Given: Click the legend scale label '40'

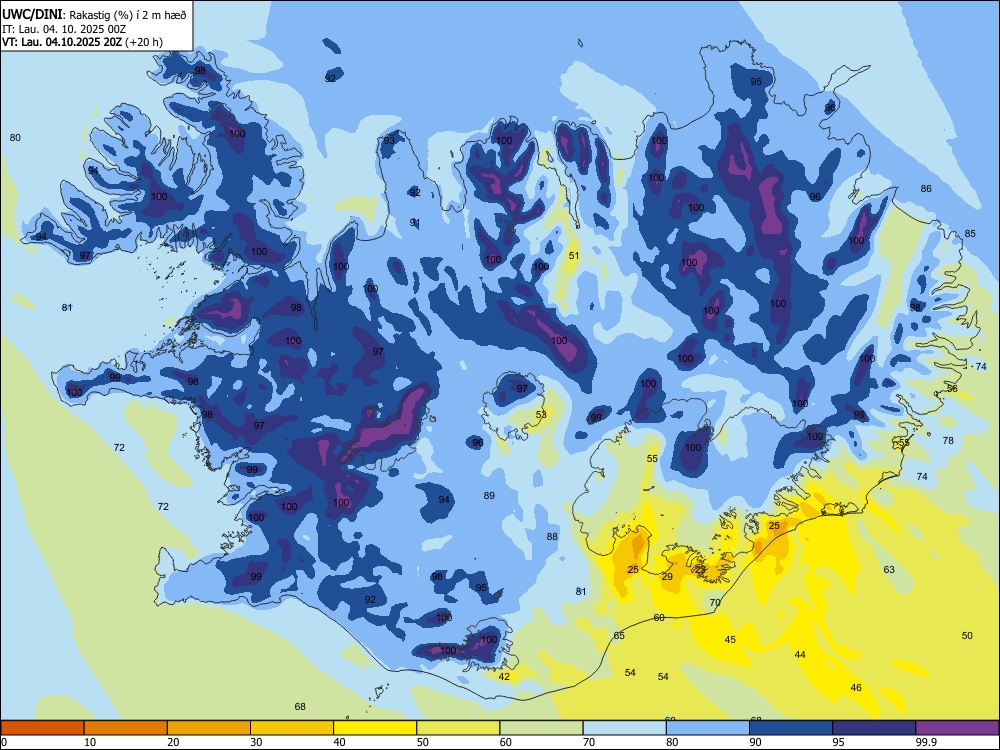Looking at the screenshot, I should 340,742.
